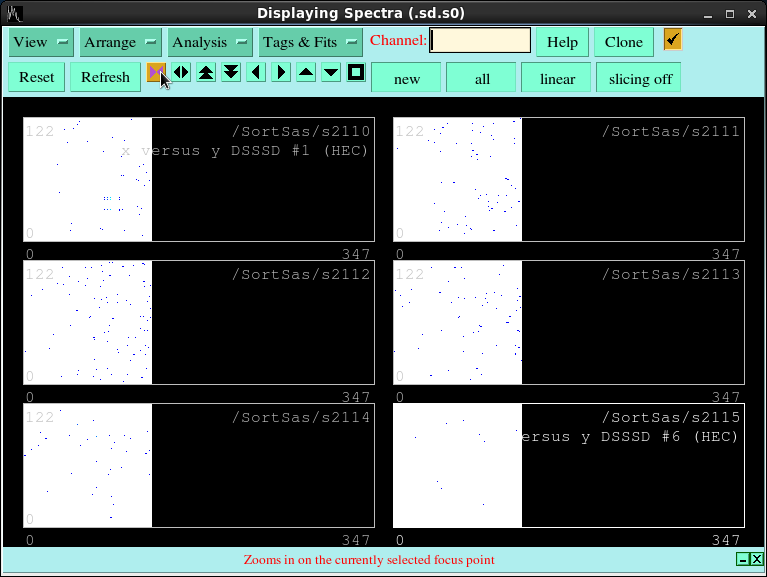This screenshot has width=767, height=577.
Task: Select the /SortSas/s2110 spectrum panel
Action: point(199,179)
